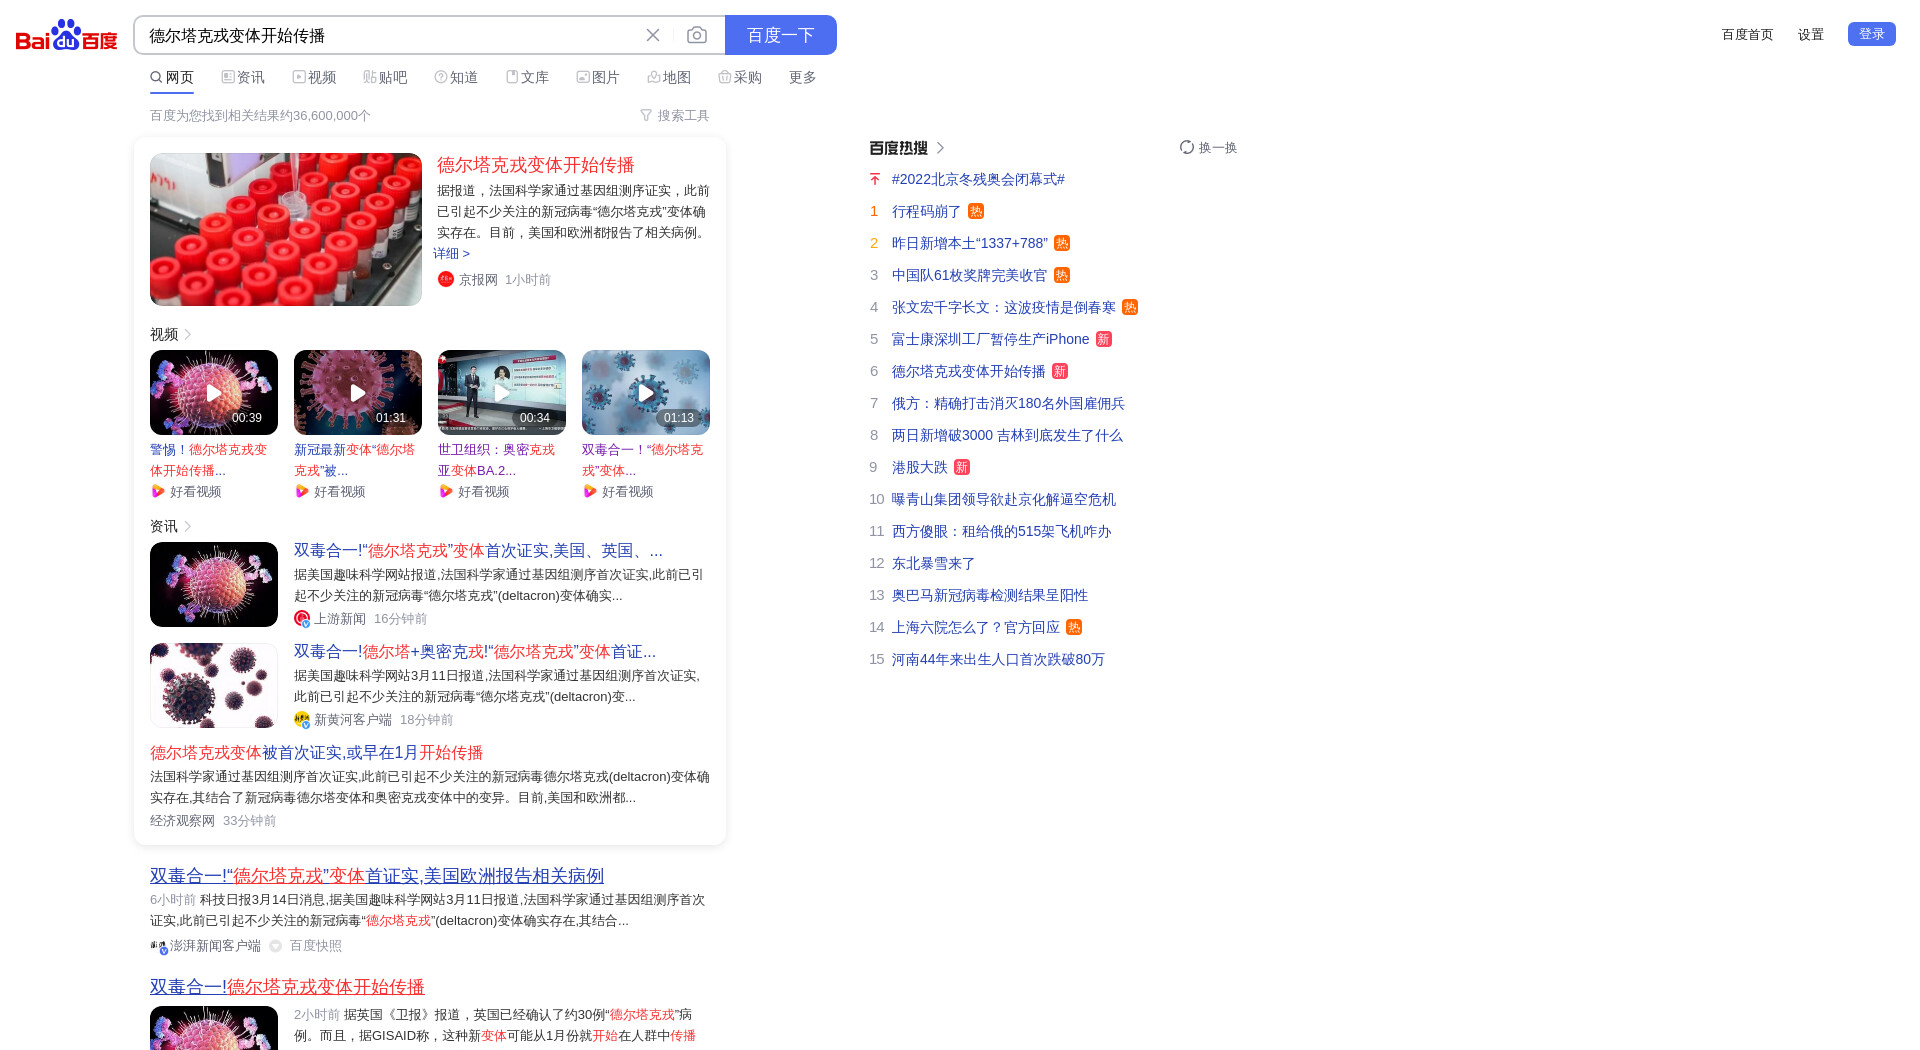Play the 01:13 video
The image size is (1920, 1050).
pyautogui.click(x=646, y=392)
